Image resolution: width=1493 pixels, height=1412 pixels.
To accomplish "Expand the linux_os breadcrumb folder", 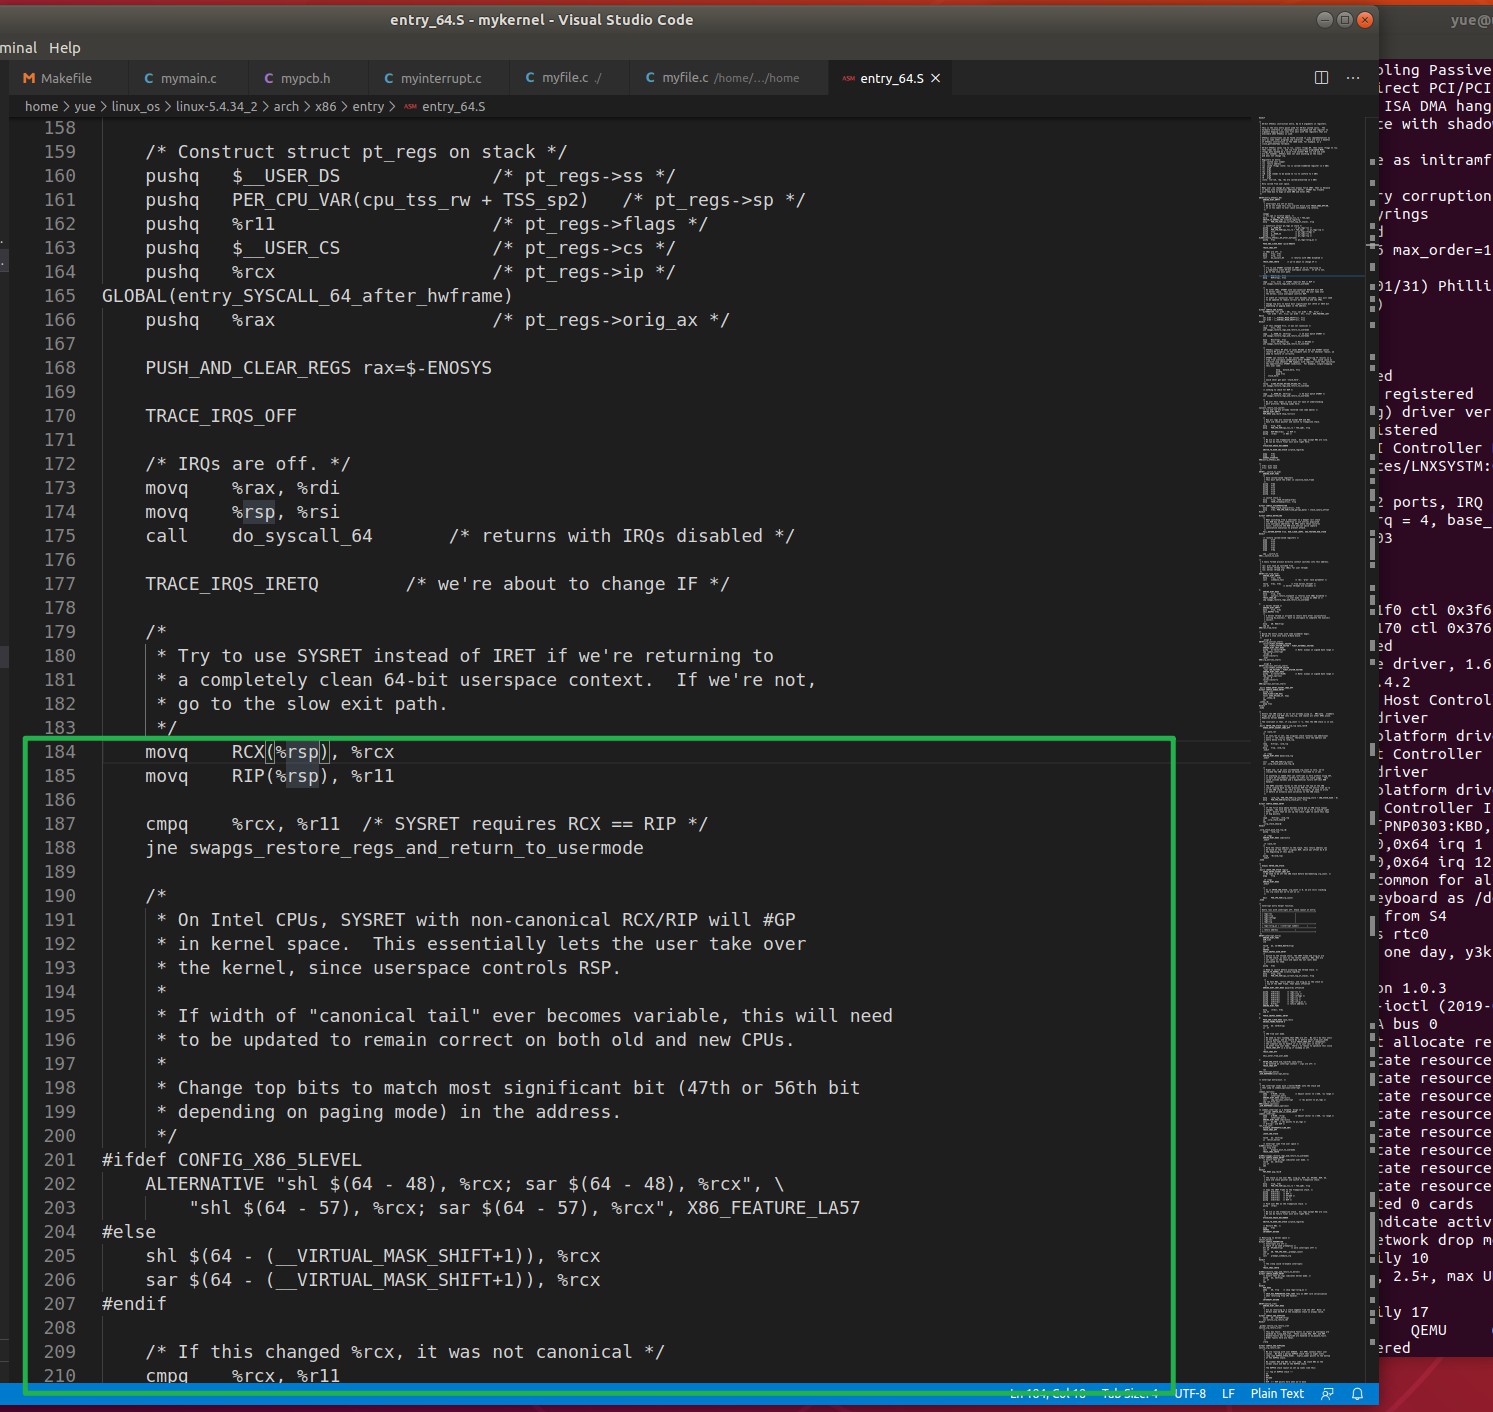I will click(135, 106).
